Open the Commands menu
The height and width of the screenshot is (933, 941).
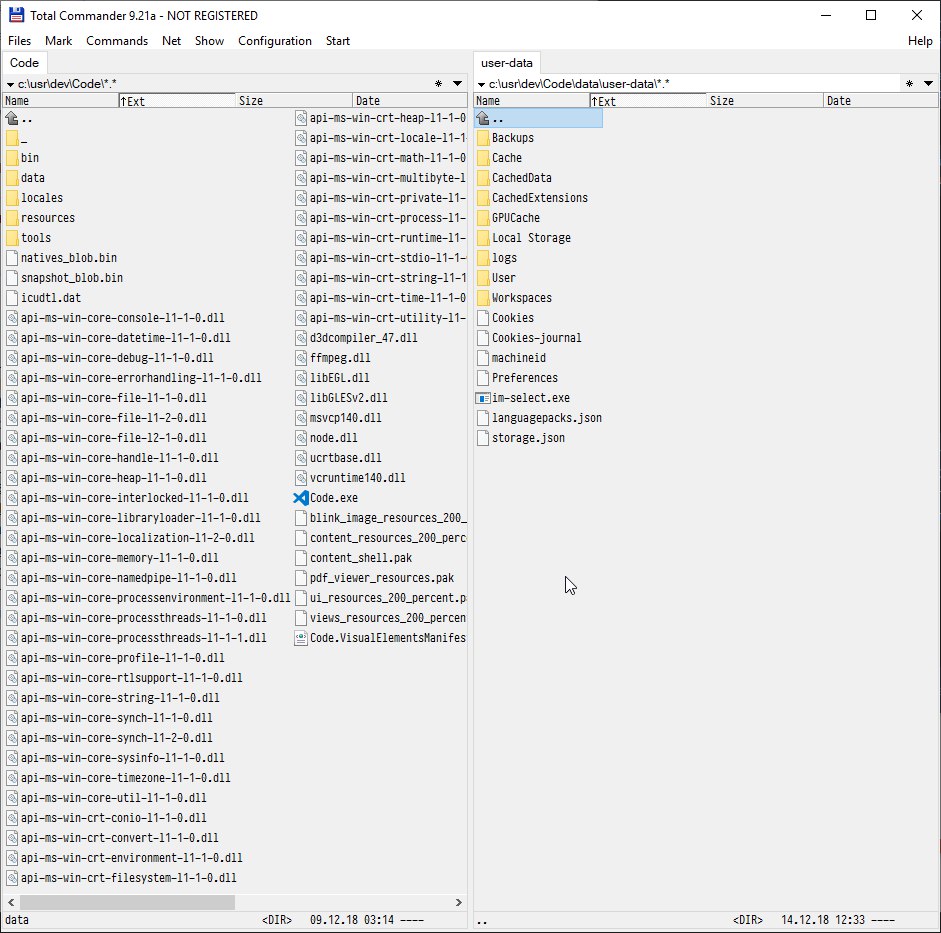(117, 41)
